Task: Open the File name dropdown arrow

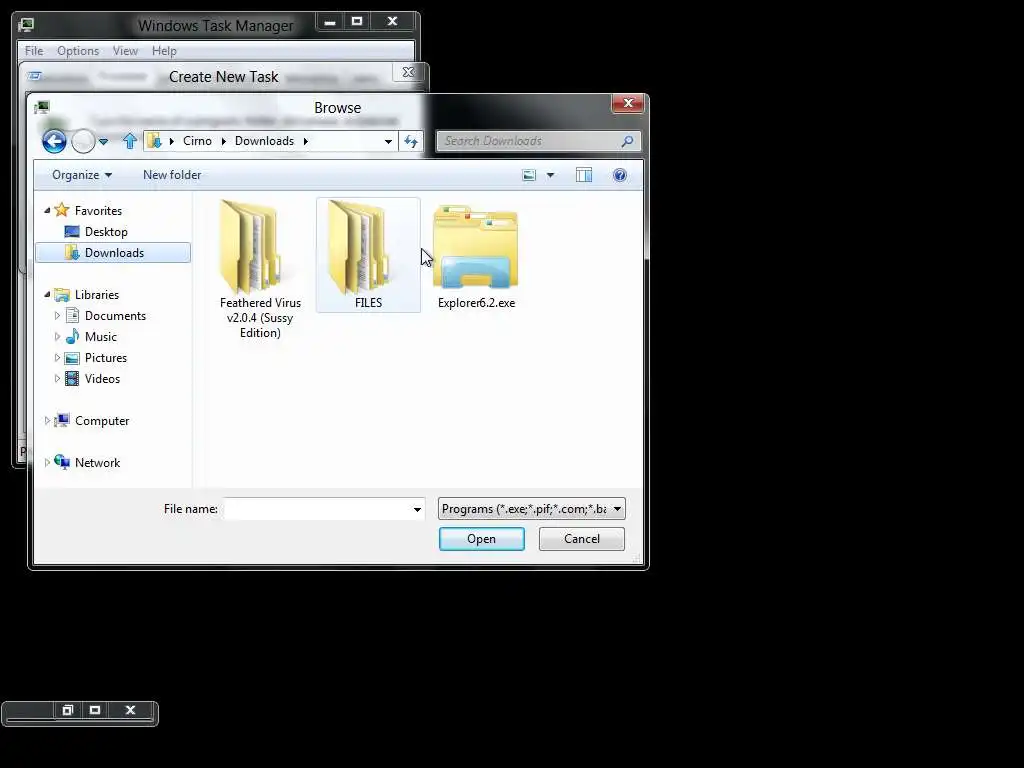Action: pos(417,509)
